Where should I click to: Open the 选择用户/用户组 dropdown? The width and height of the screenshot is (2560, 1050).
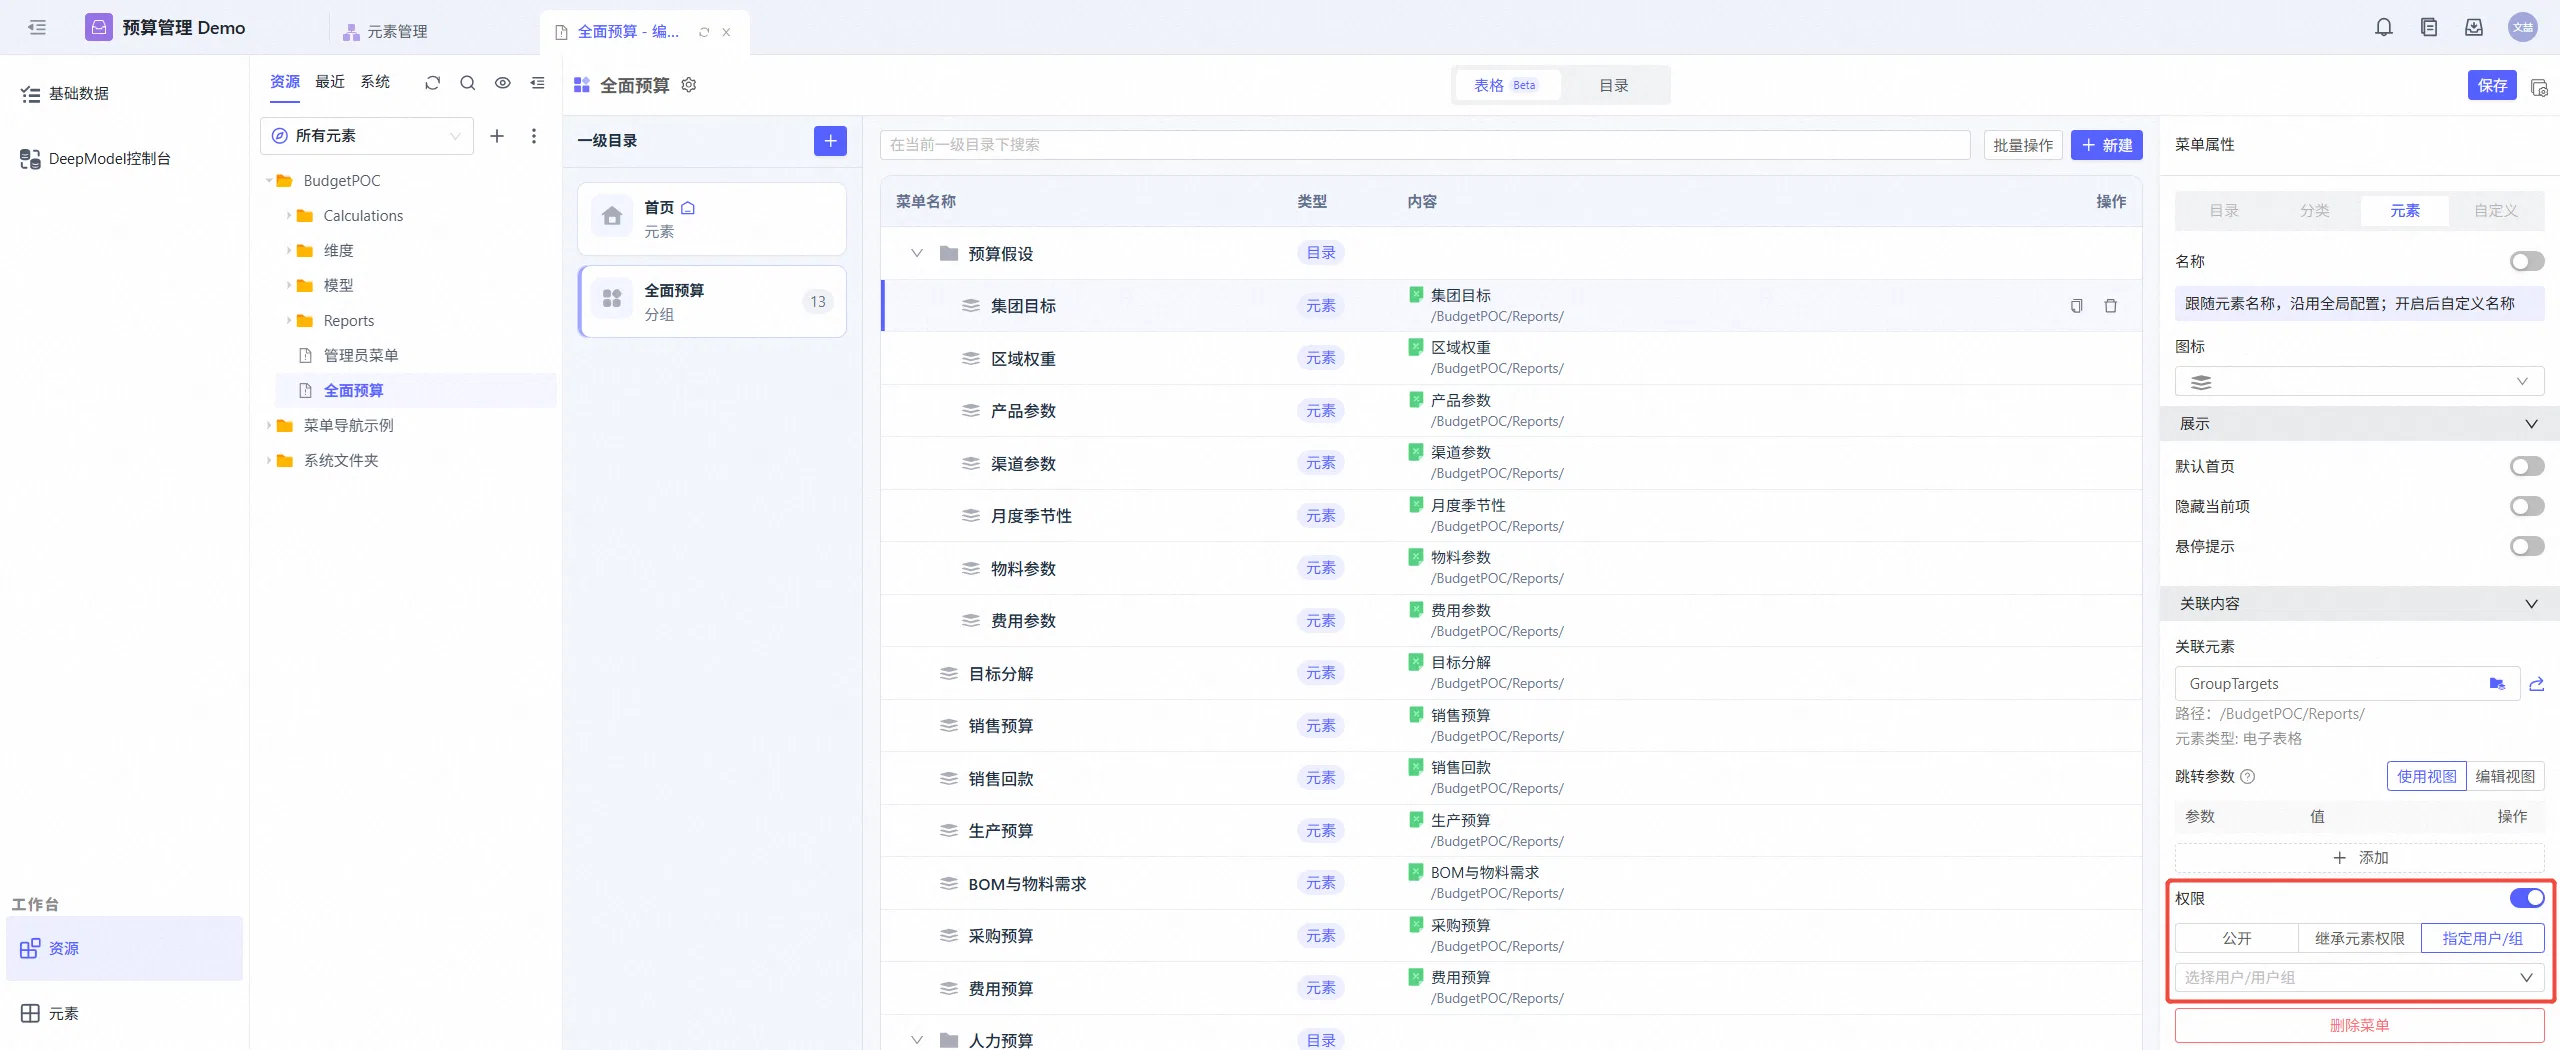point(2359,977)
